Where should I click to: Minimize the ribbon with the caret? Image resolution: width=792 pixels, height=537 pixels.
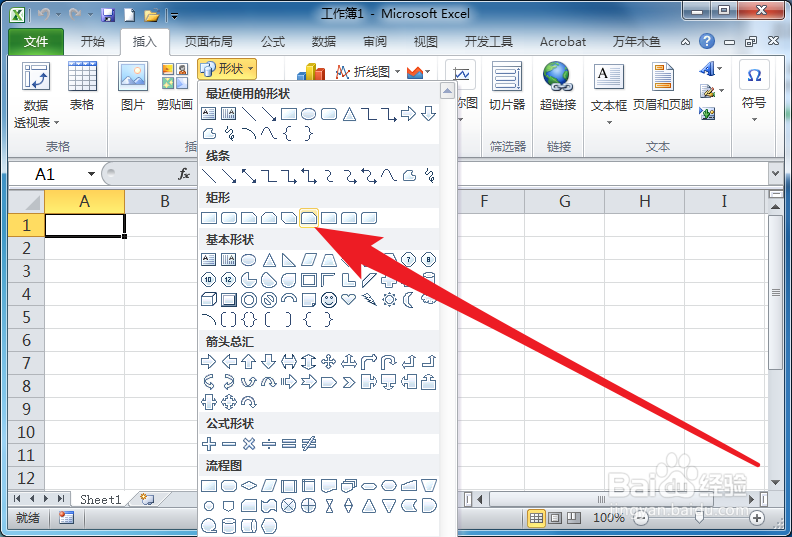point(685,42)
